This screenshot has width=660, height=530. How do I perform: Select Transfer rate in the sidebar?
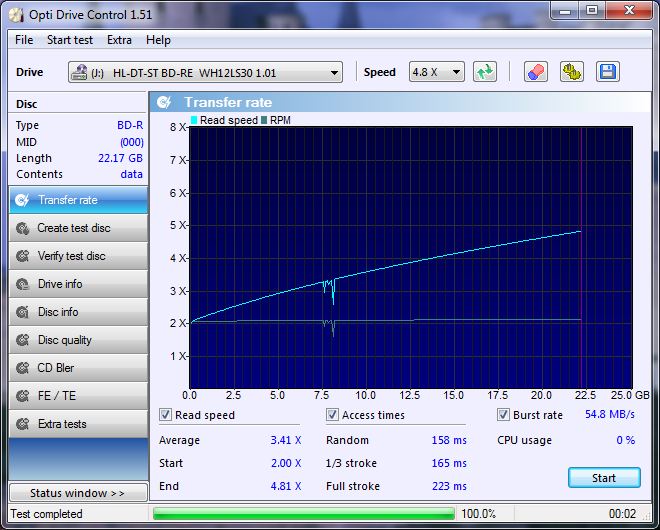[x=77, y=200]
